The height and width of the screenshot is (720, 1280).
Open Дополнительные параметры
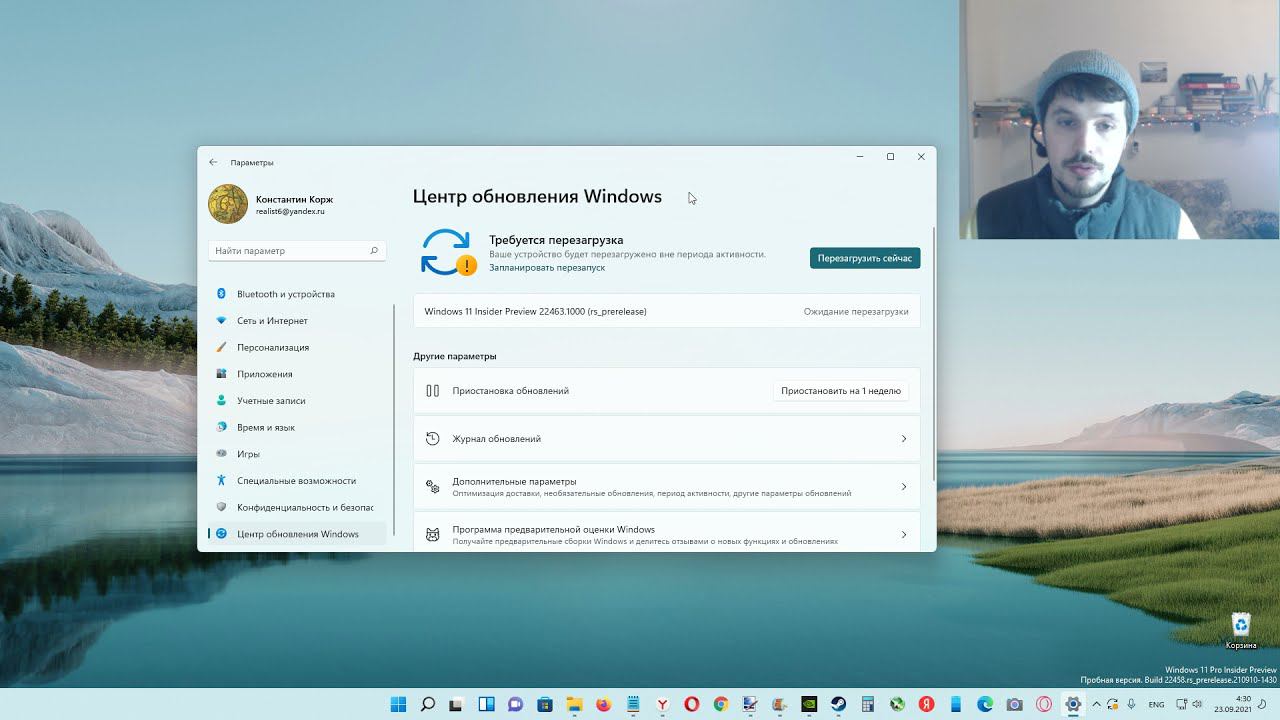pyautogui.click(x=666, y=487)
